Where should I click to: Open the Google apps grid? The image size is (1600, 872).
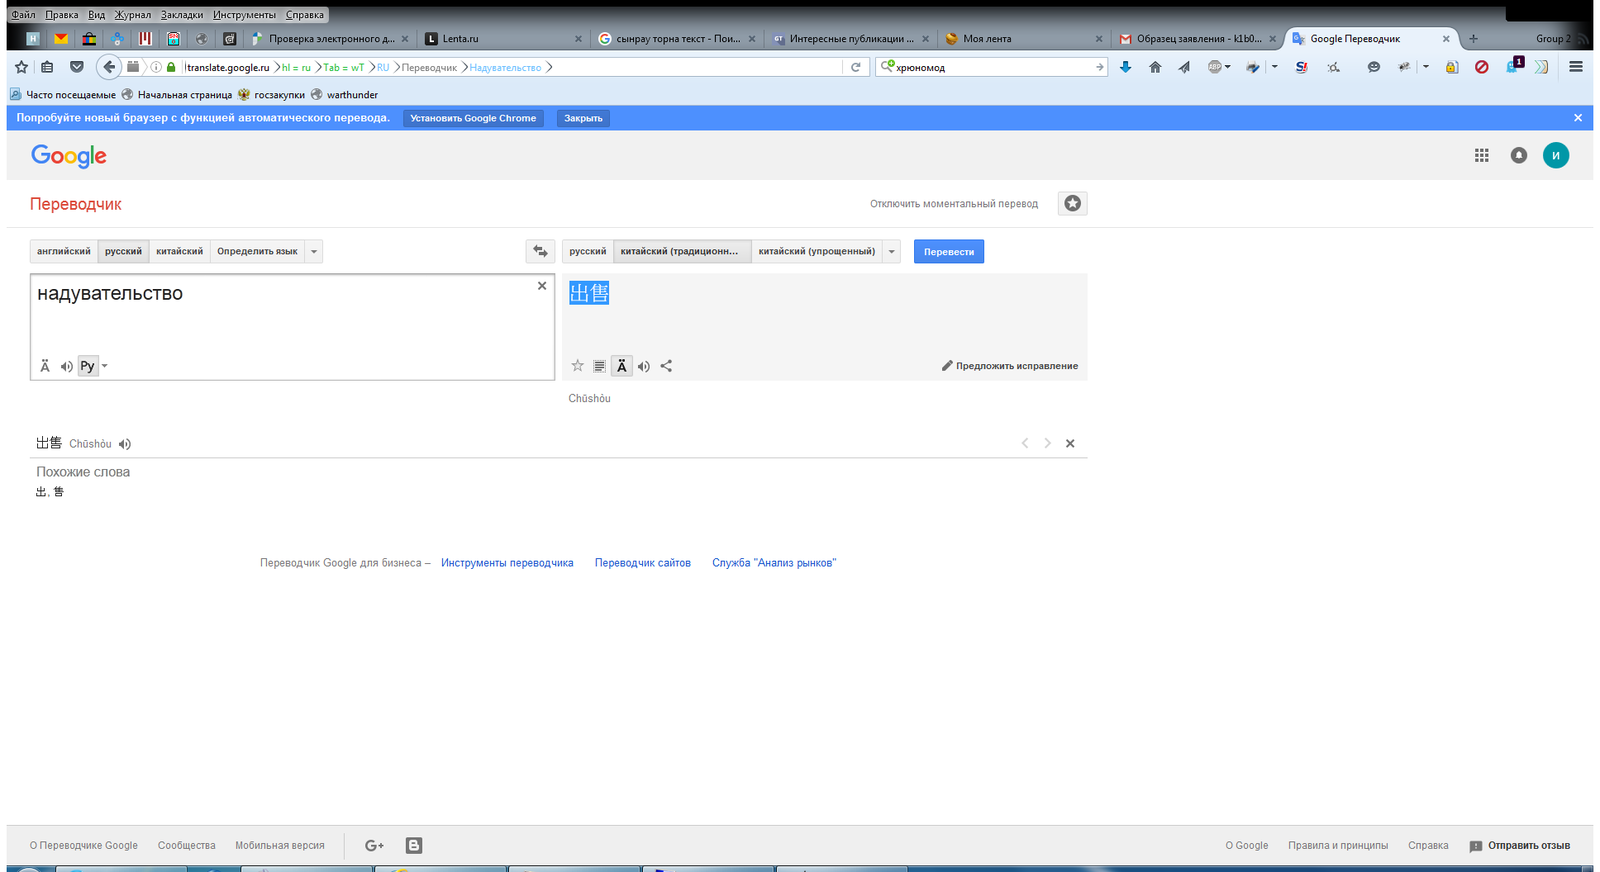[1482, 155]
